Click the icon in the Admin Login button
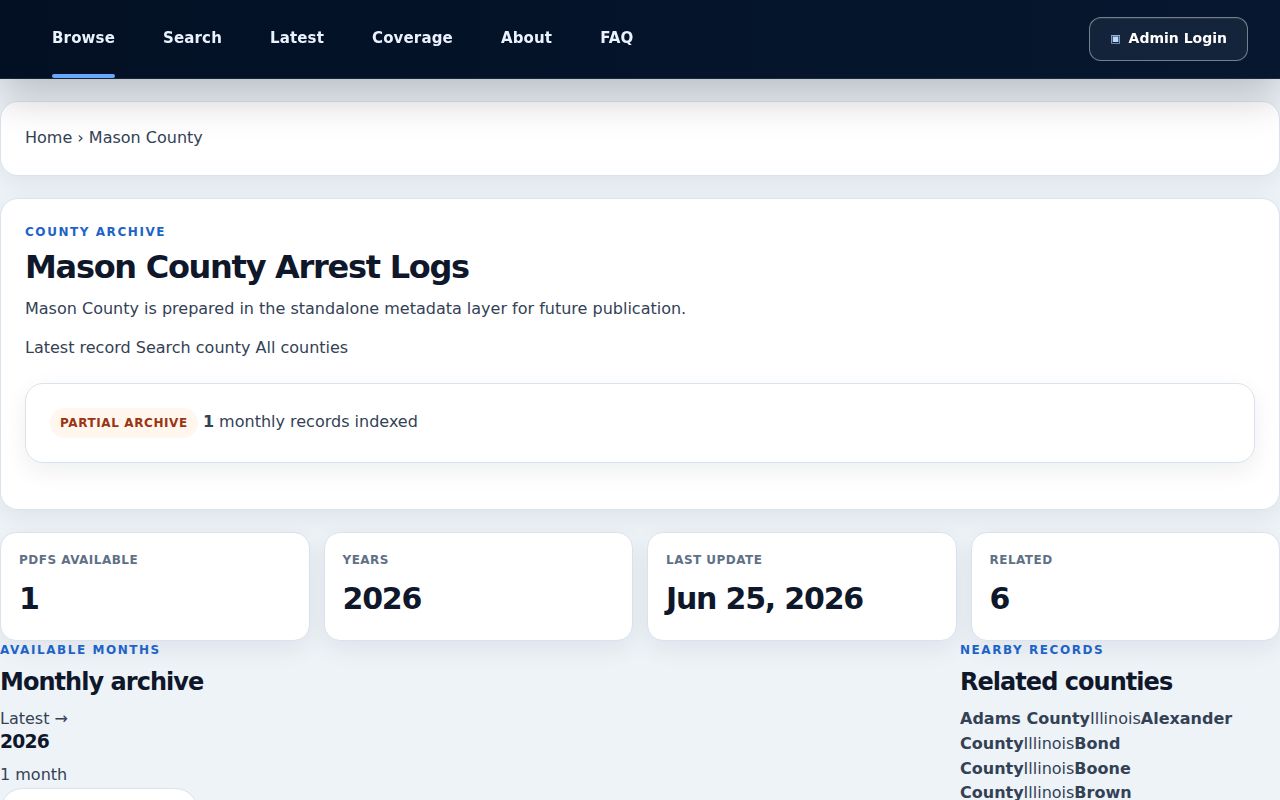 click(1115, 39)
